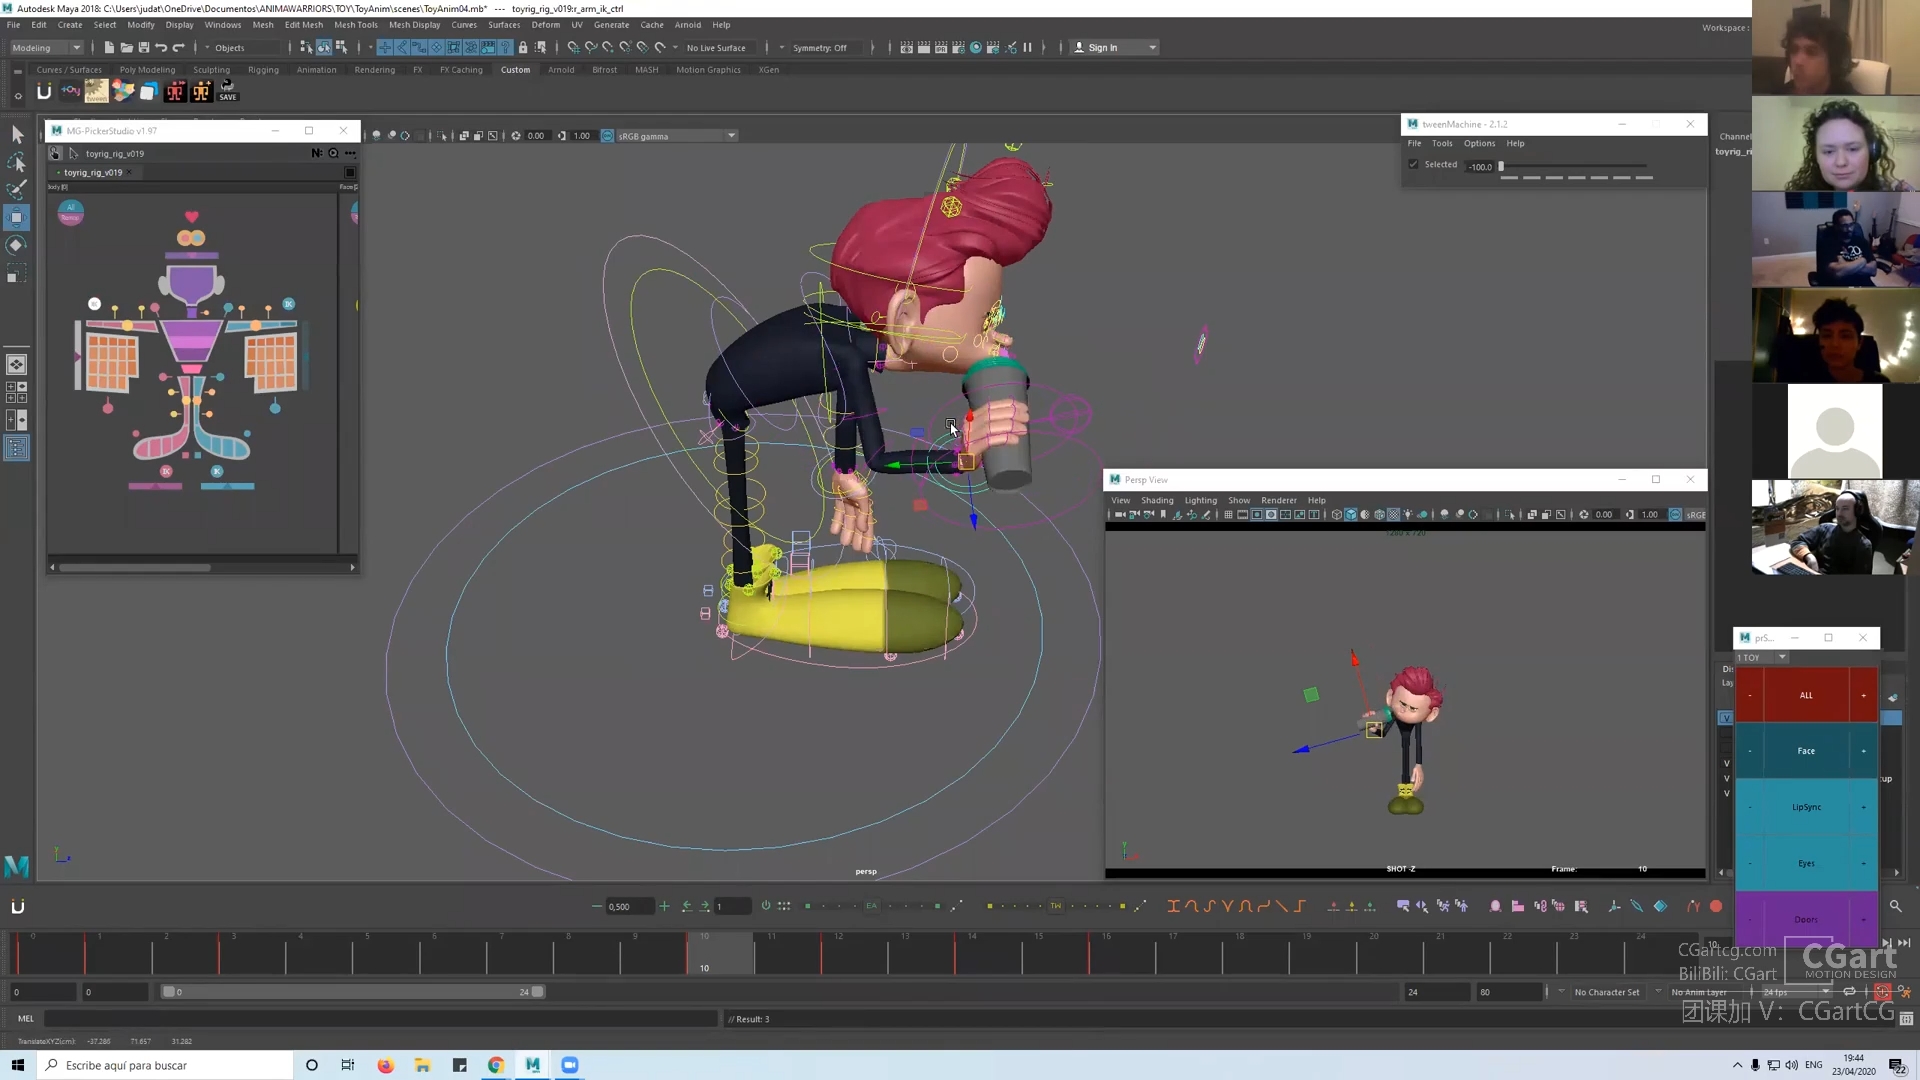1920x1080 pixels.
Task: Click the time range slider bar
Action: (x=353, y=992)
